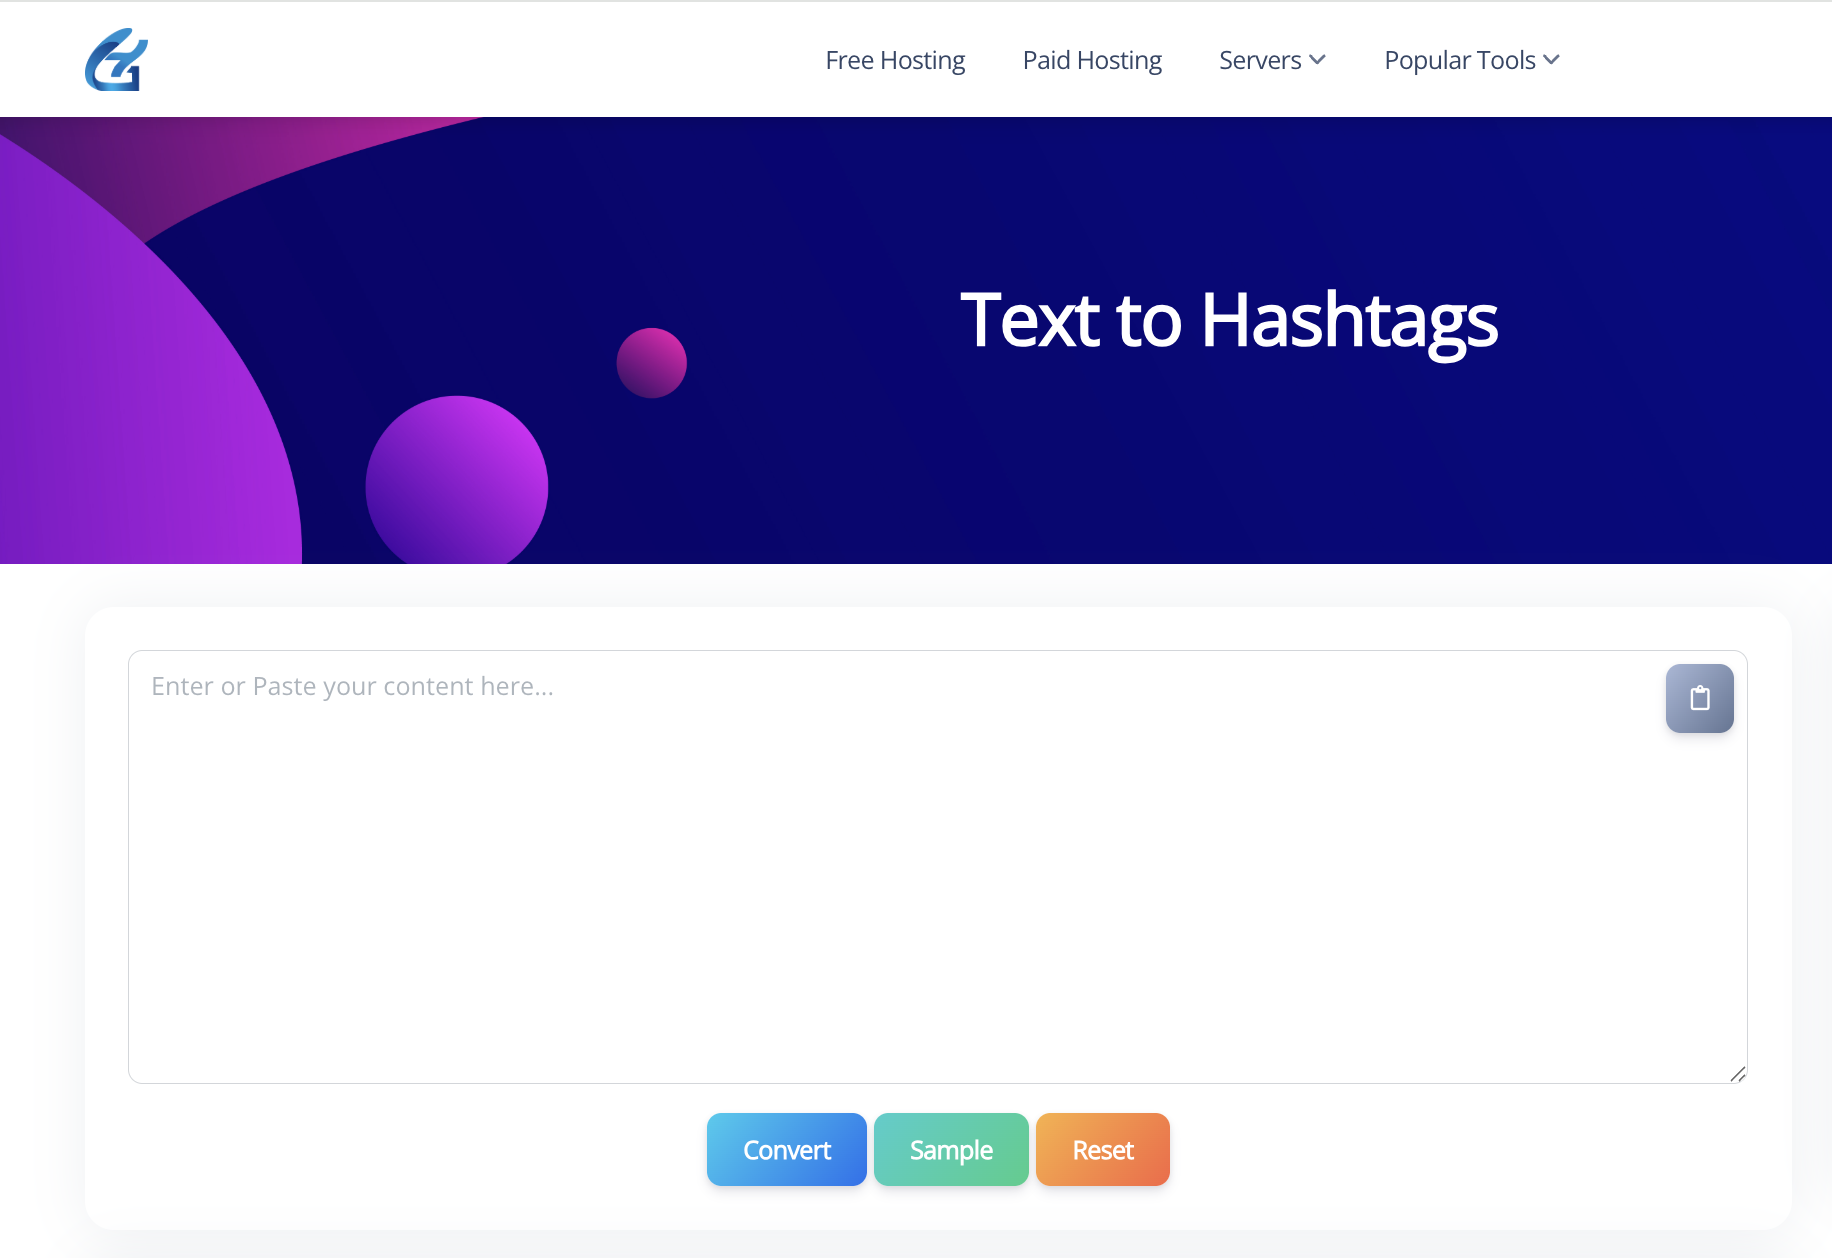Viewport: 1832px width, 1258px height.
Task: Click the large purple sphere in banner
Action: [x=456, y=484]
